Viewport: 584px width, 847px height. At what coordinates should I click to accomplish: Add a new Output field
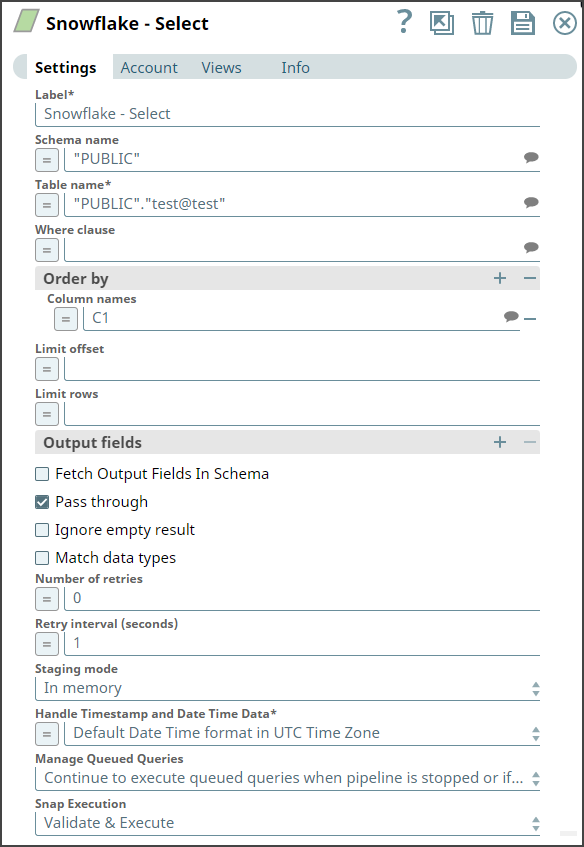pyautogui.click(x=500, y=442)
